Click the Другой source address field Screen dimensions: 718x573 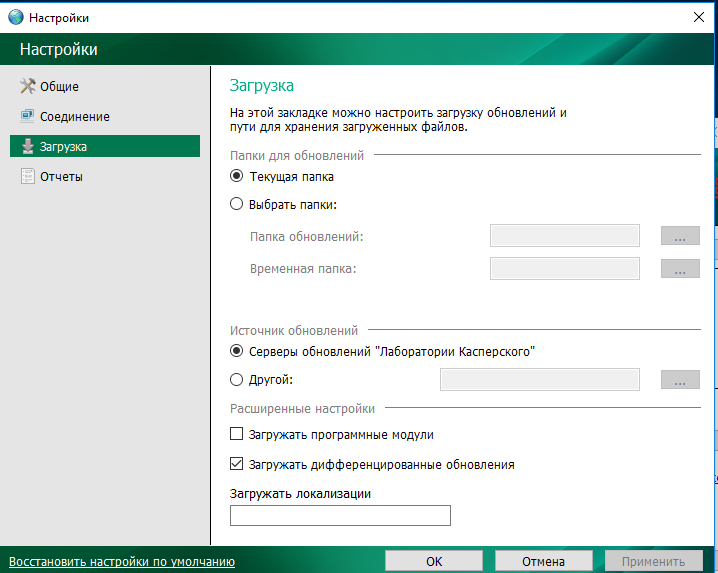(540, 379)
